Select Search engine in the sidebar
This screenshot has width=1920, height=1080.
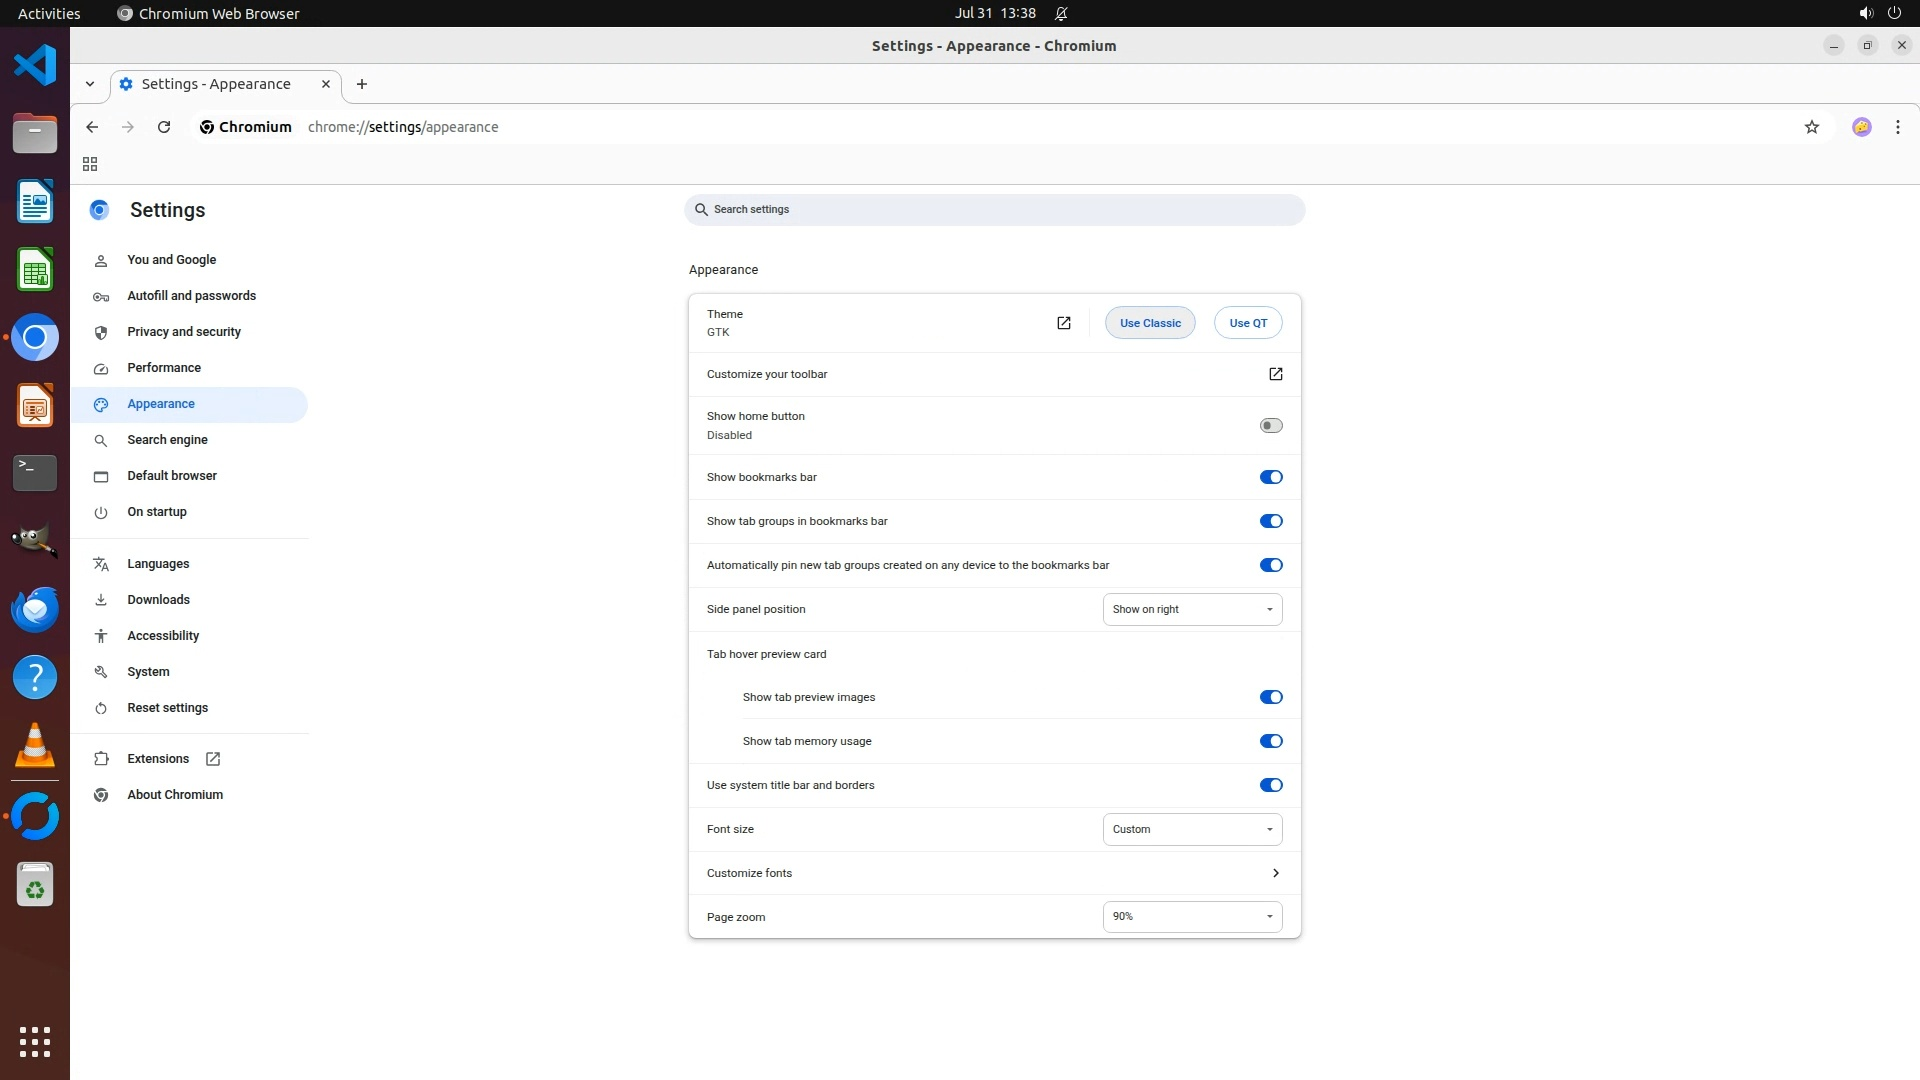[167, 440]
